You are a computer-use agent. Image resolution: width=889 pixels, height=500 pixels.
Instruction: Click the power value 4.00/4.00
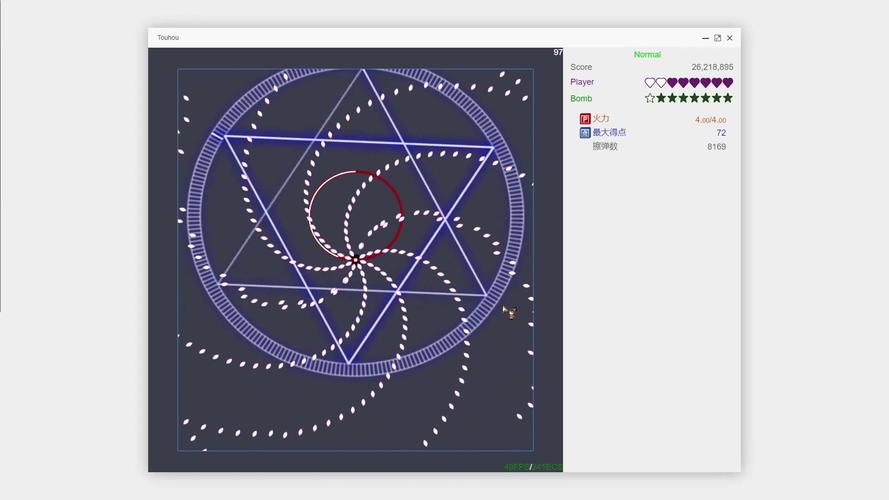pos(710,120)
